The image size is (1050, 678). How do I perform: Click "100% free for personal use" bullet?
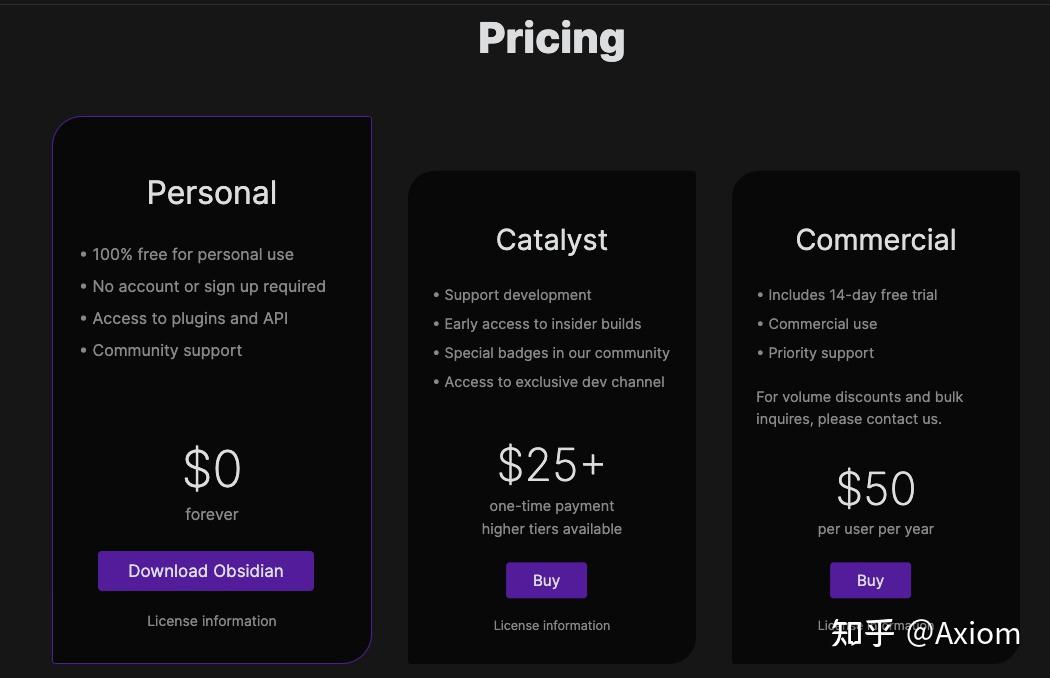[193, 255]
